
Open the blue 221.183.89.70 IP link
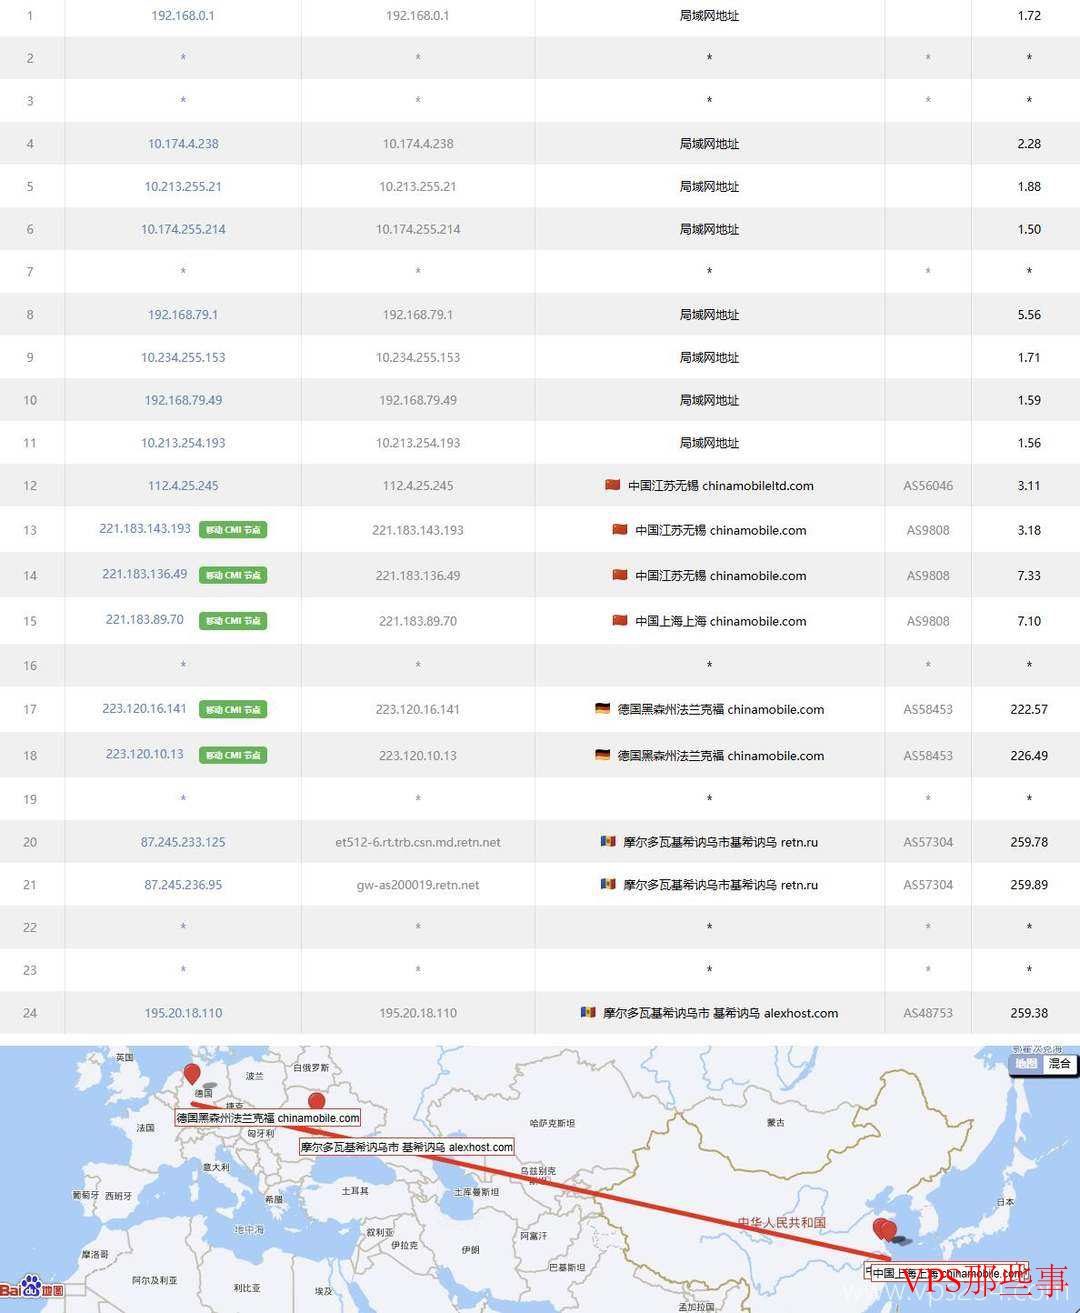coord(145,620)
